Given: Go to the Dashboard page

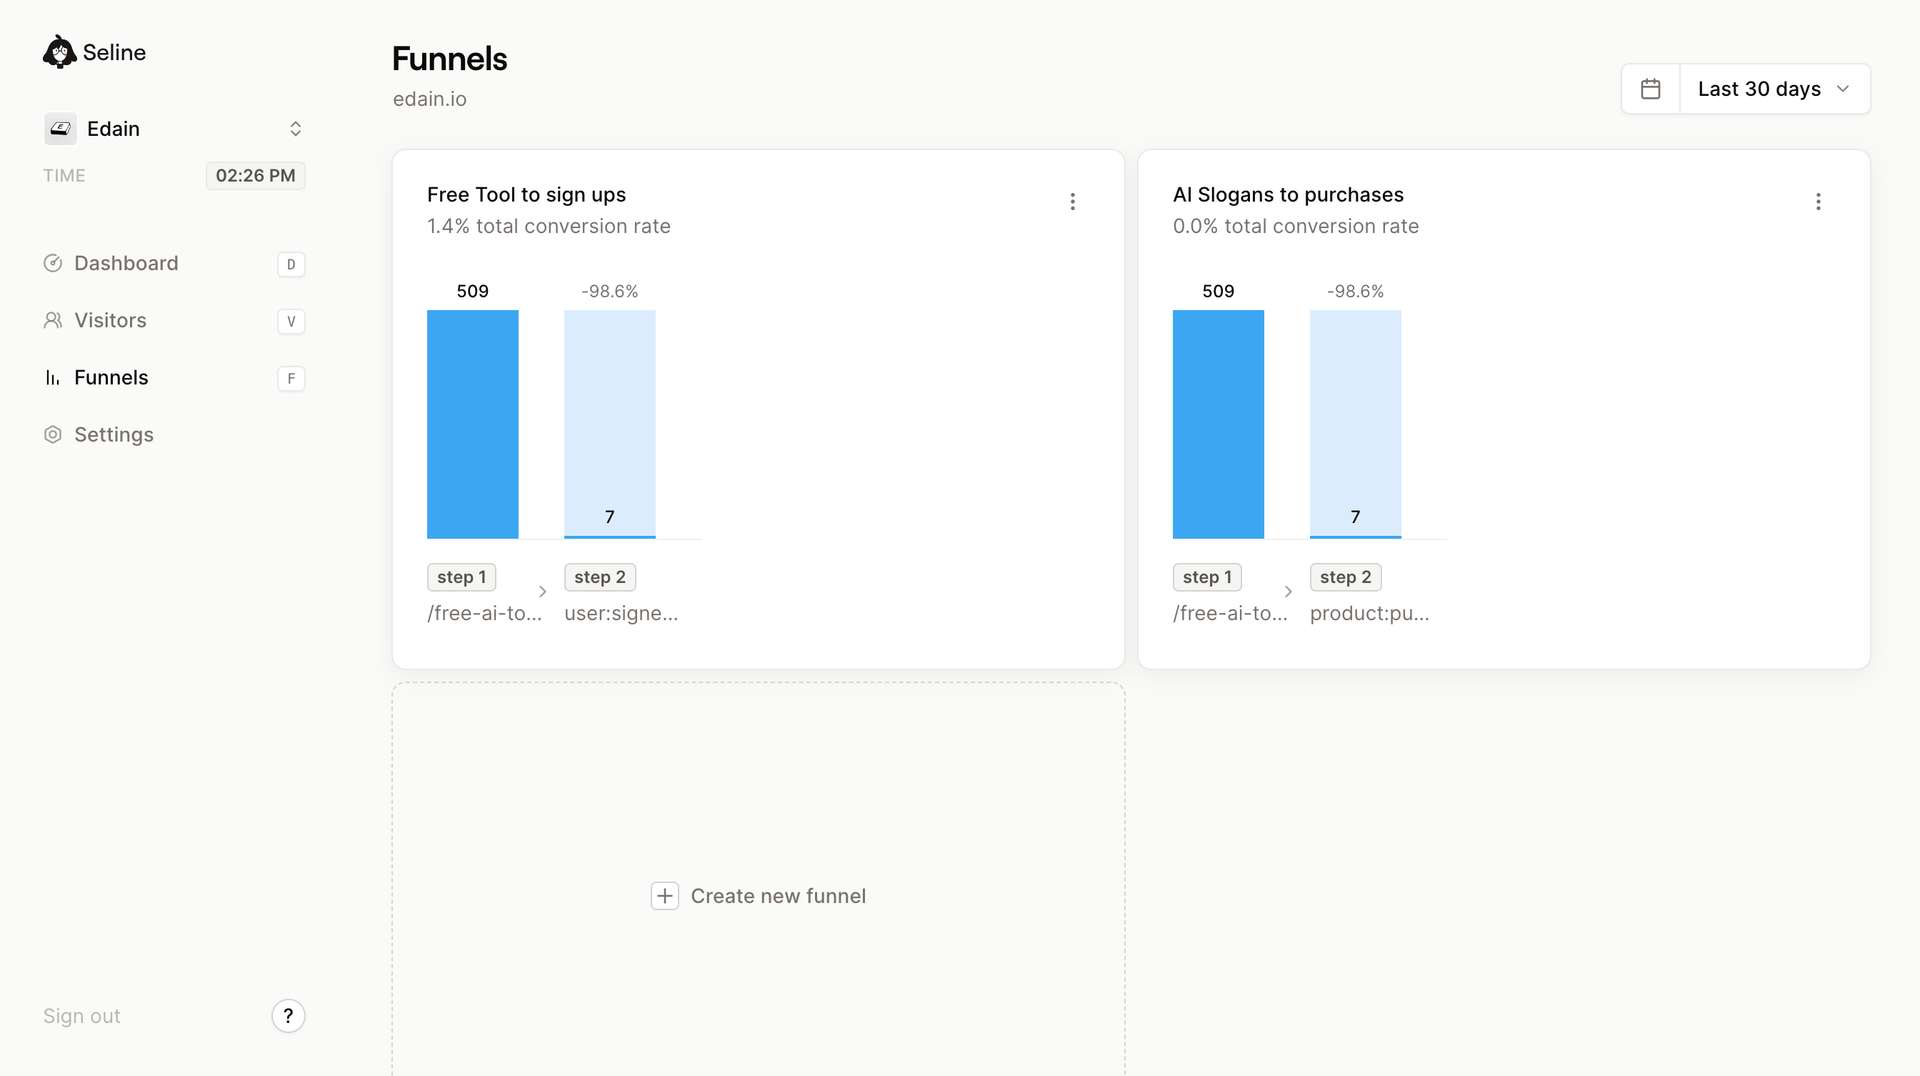Looking at the screenshot, I should pos(126,263).
